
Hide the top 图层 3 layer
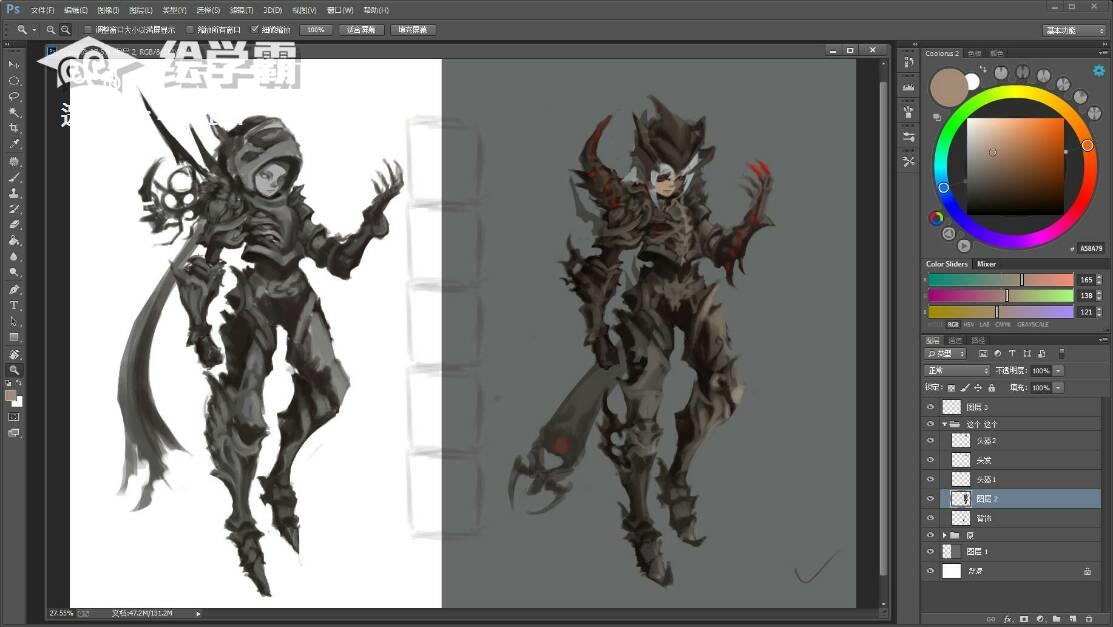pyautogui.click(x=930, y=407)
